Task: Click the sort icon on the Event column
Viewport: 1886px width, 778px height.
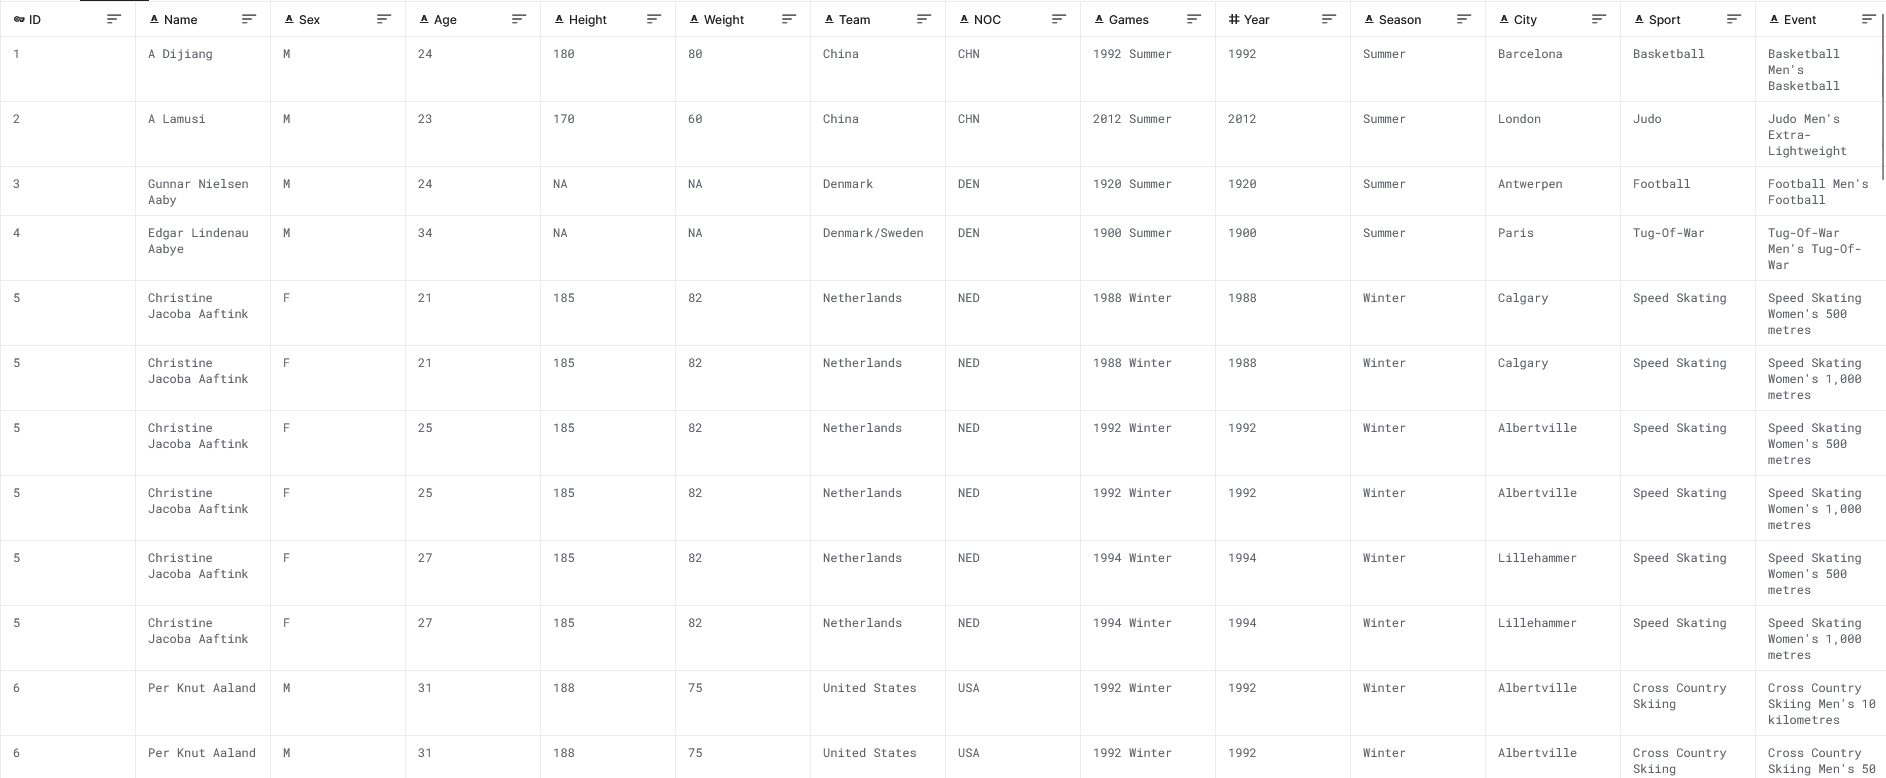Action: (x=1869, y=18)
